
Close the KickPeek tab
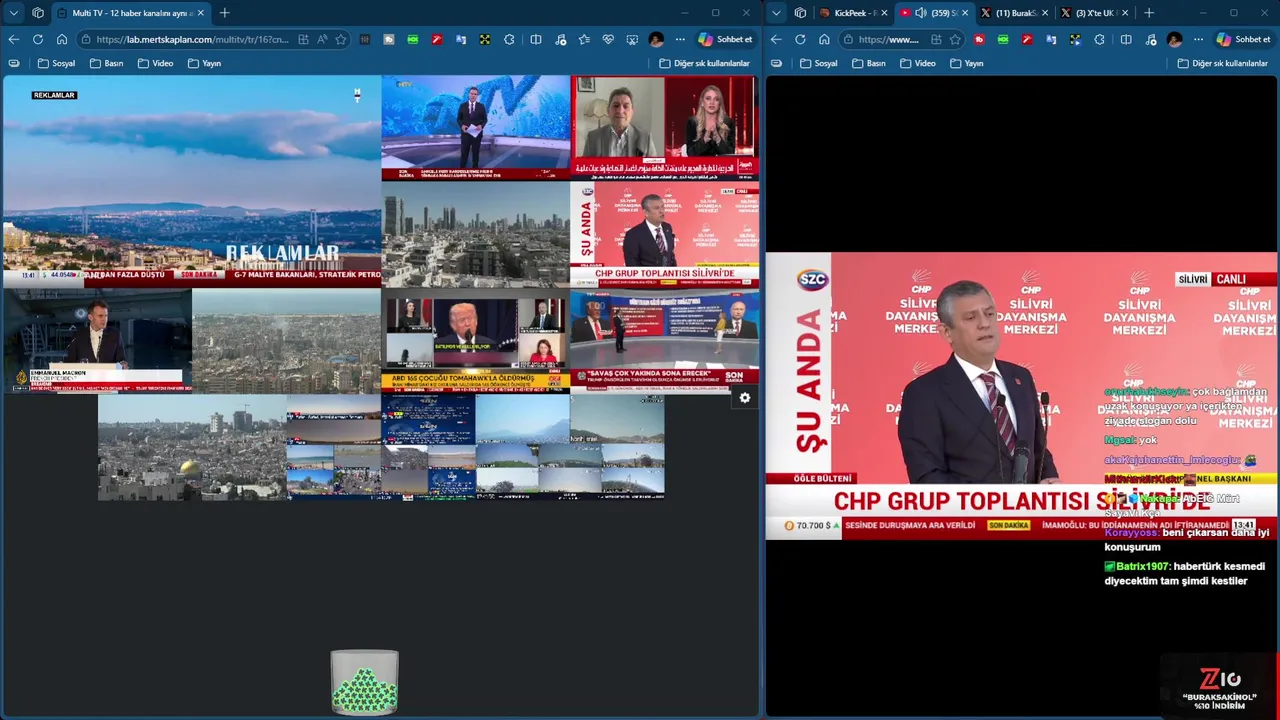pos(883,13)
